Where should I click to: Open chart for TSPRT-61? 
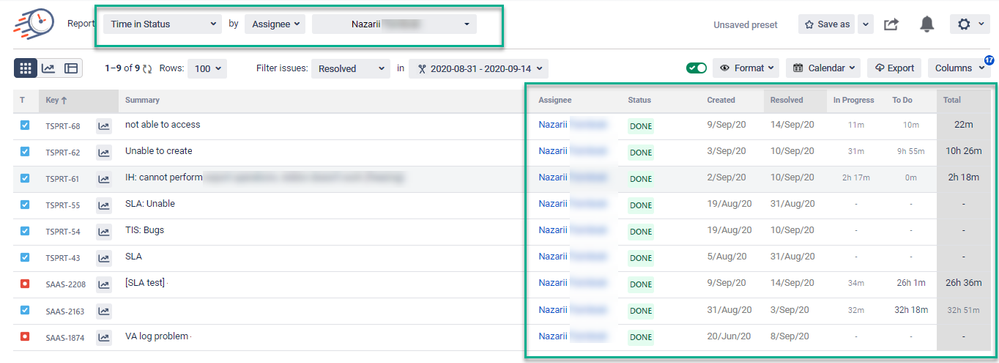click(x=103, y=179)
